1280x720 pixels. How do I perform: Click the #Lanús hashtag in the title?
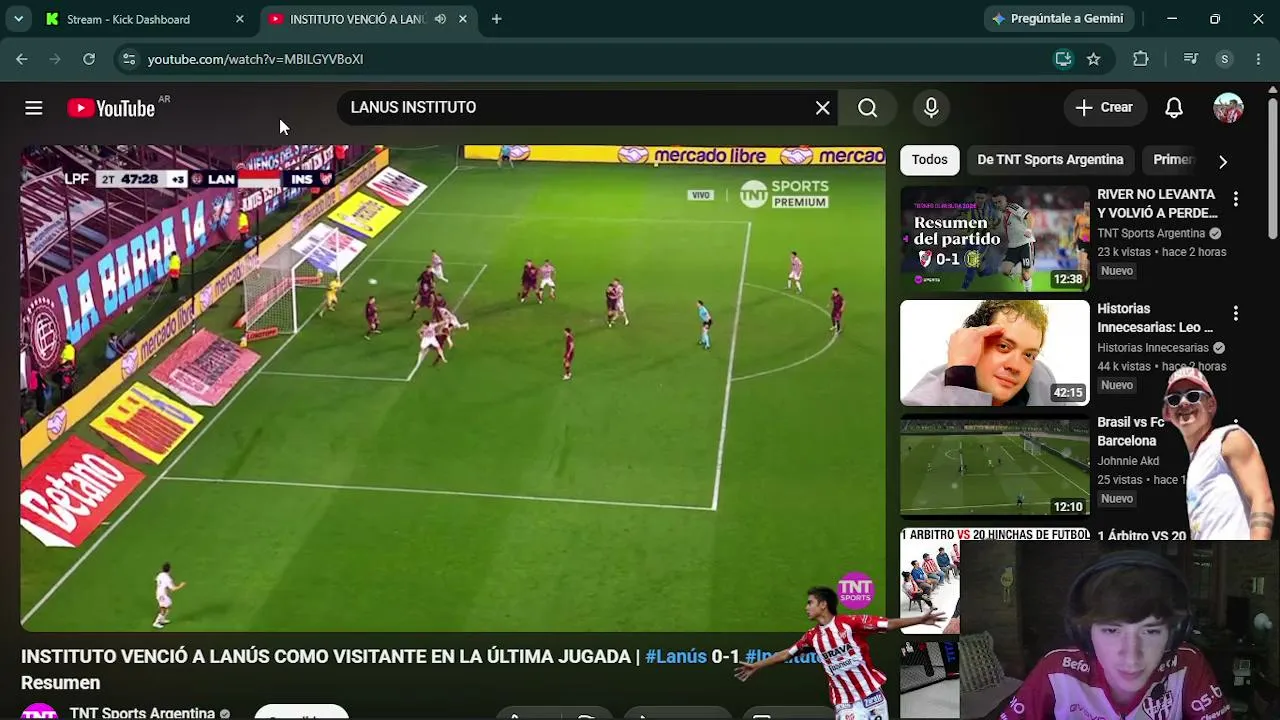[676, 657]
